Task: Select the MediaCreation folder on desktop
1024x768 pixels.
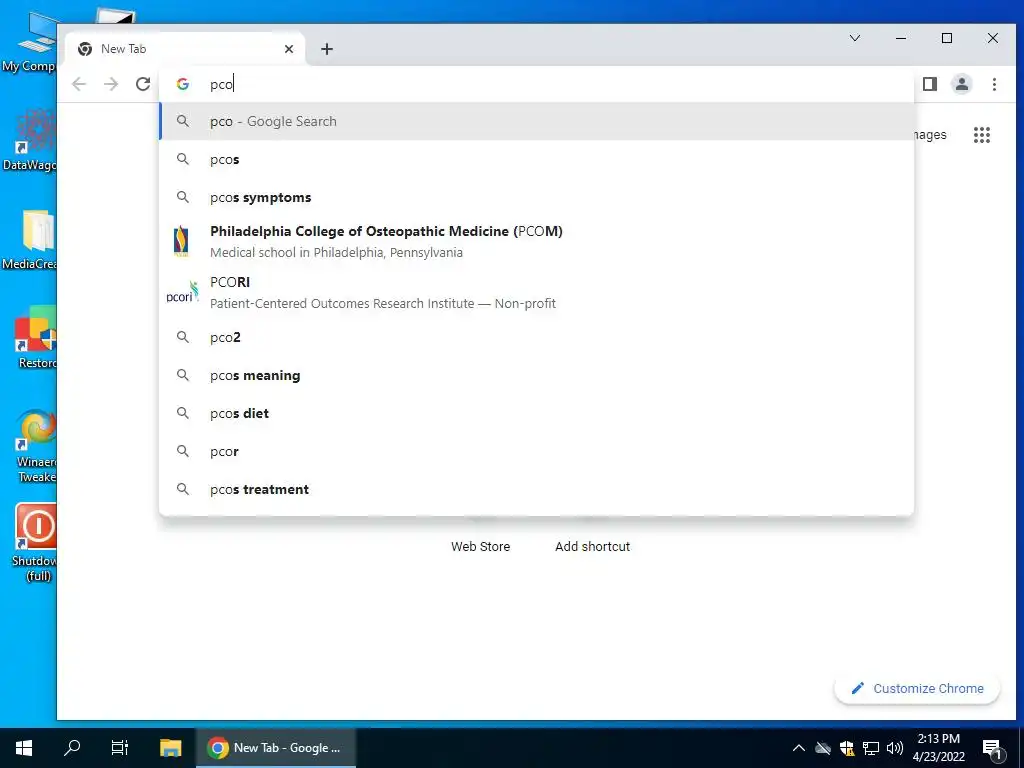Action: [29, 240]
